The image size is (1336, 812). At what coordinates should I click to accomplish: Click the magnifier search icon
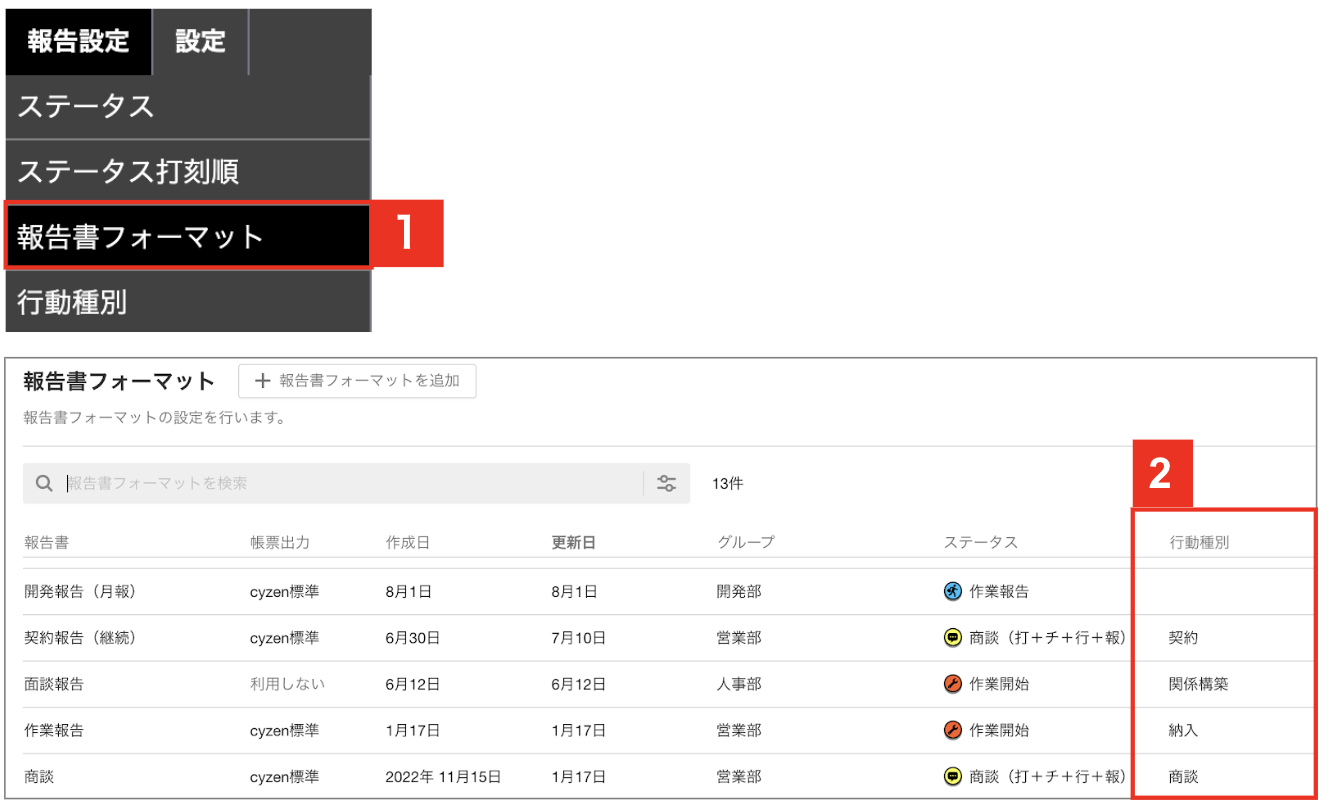(x=44, y=483)
